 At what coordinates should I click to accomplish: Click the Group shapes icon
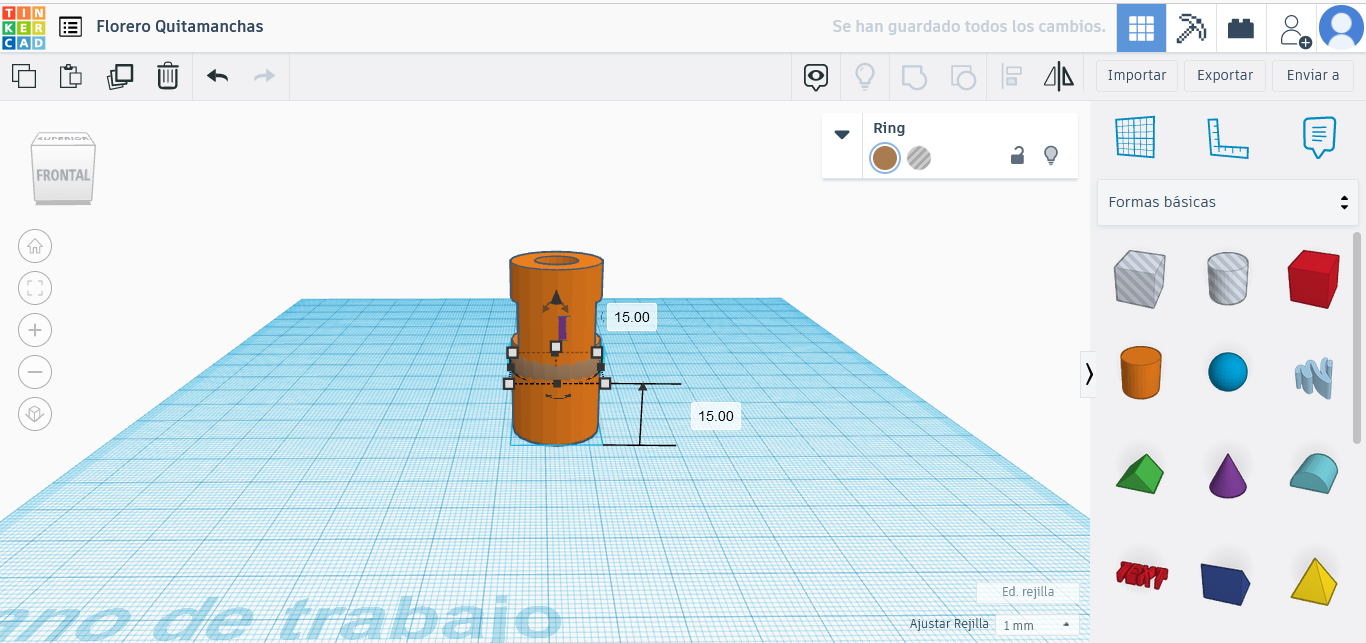914,76
